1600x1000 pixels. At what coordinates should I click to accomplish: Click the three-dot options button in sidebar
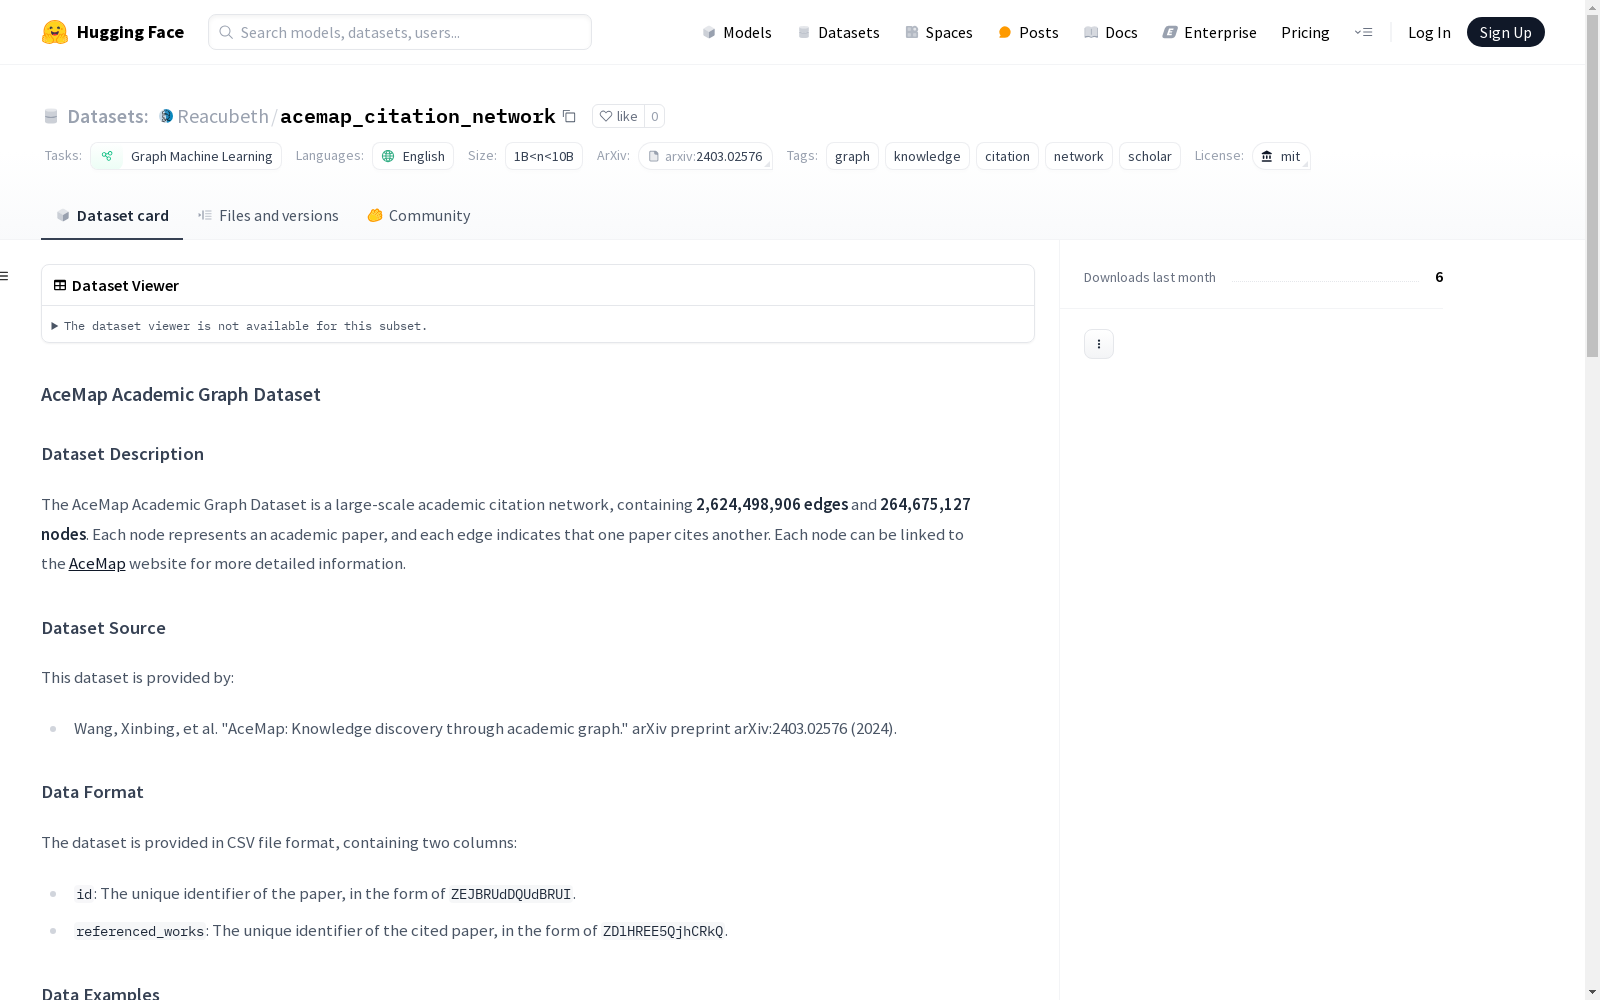[x=1099, y=344]
